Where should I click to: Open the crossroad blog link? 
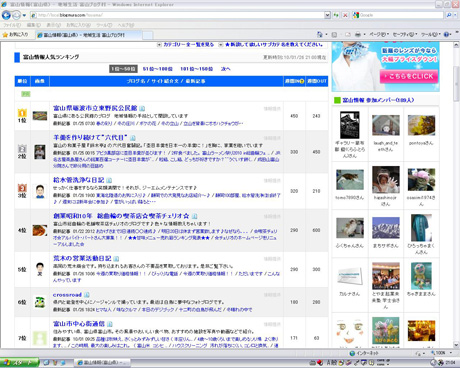click(x=67, y=295)
